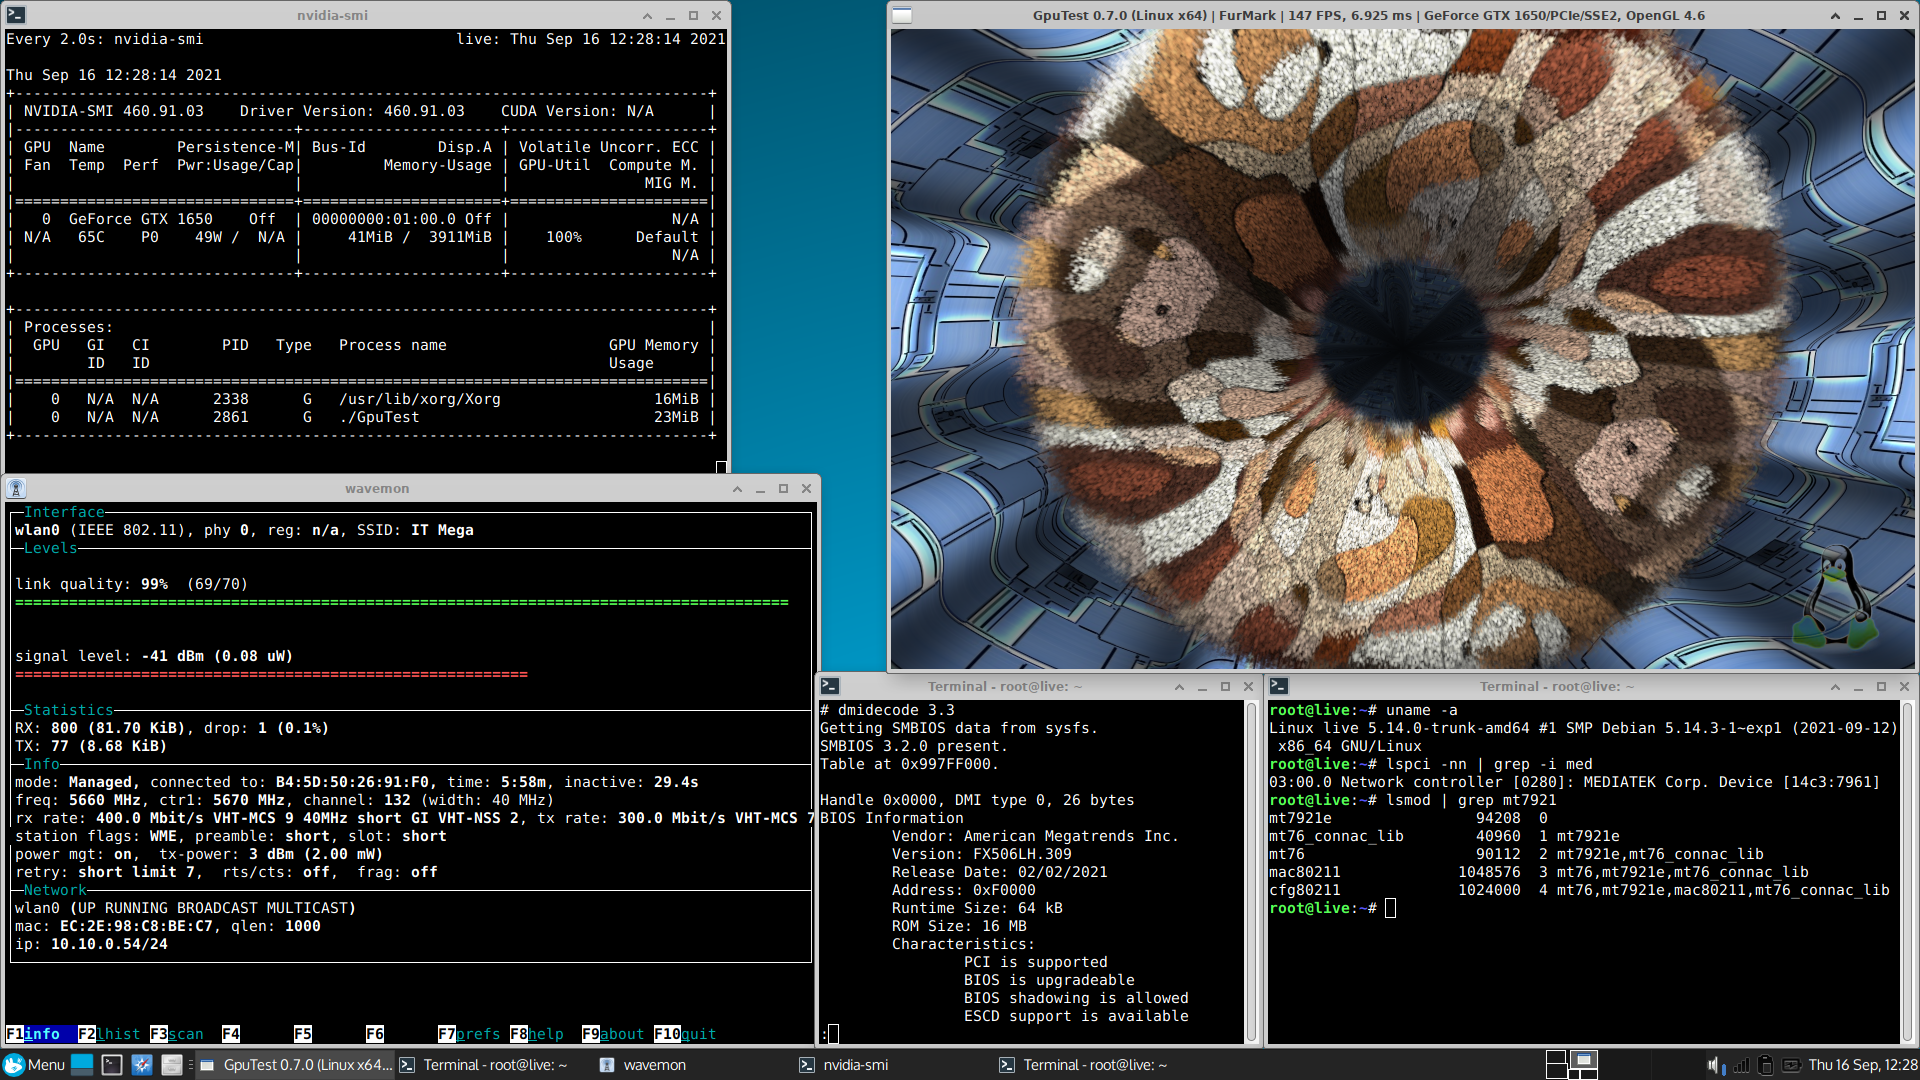Open the clipboard manager tray icon
Viewport: 1920px width, 1080px height.
point(1765,1065)
